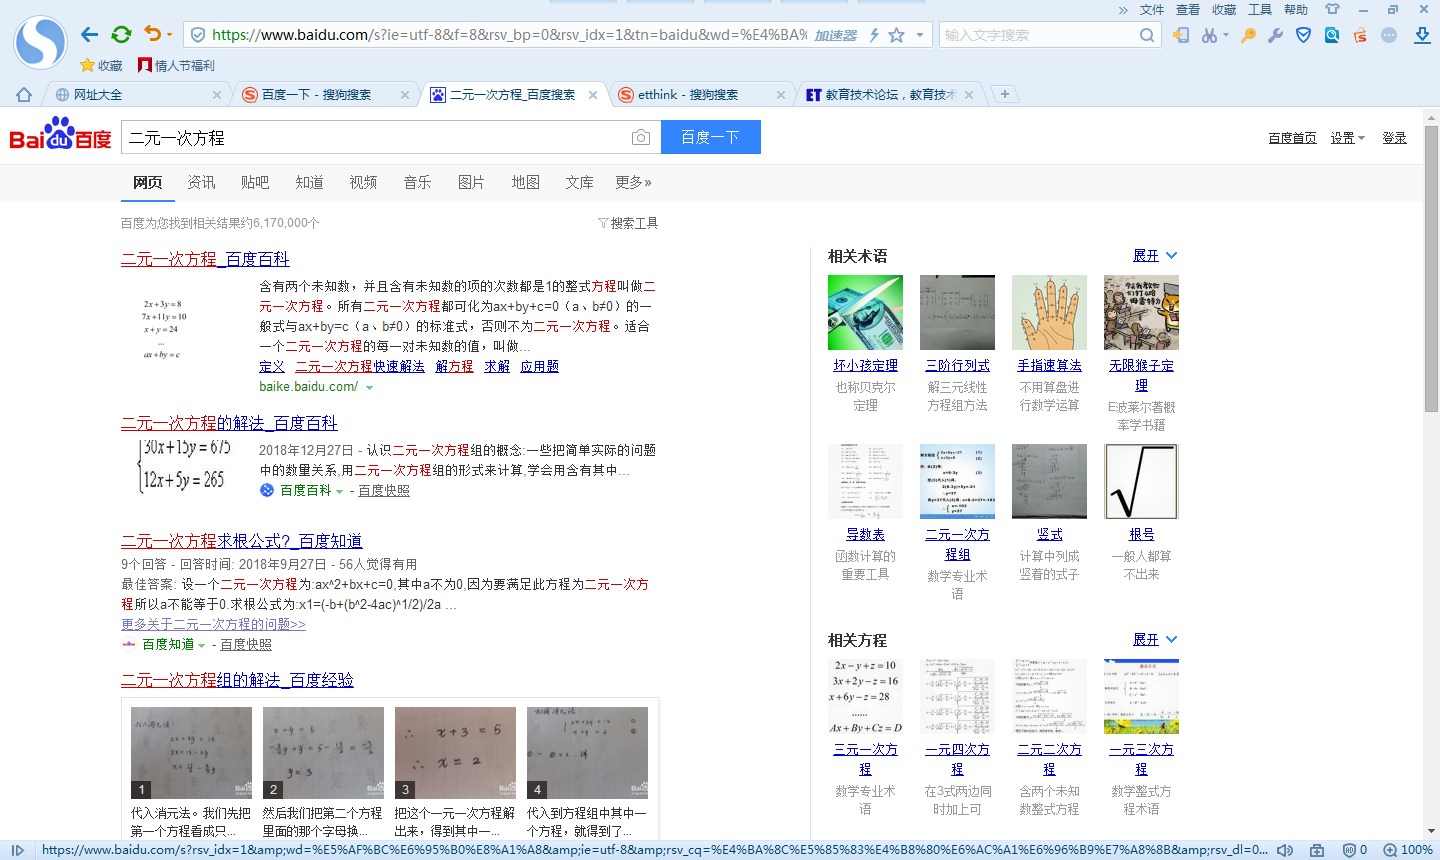Click the scissors screenshot tool icon
The height and width of the screenshot is (860, 1440).
1210,35
